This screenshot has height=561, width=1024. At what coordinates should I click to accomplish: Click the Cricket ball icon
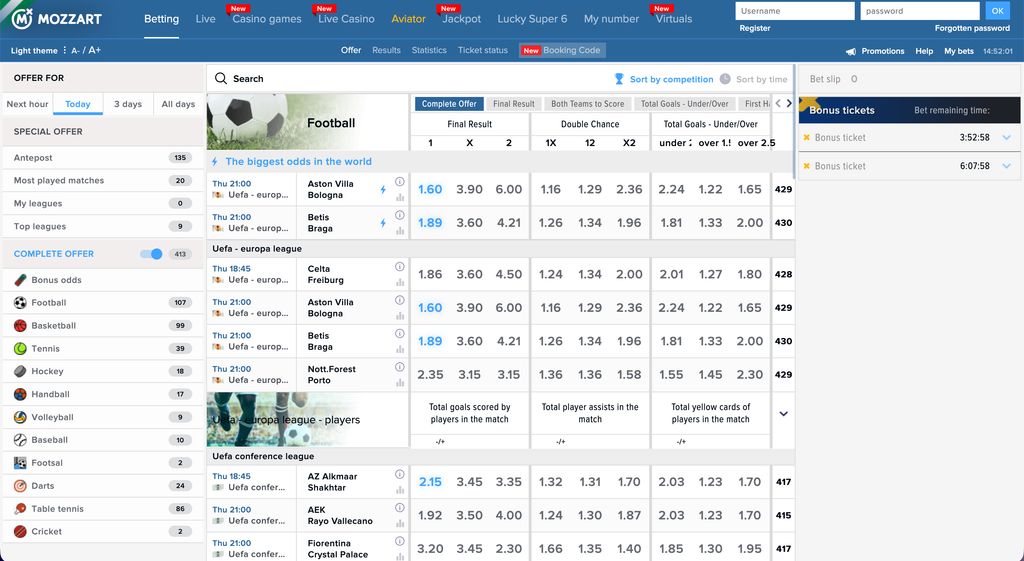[20, 531]
